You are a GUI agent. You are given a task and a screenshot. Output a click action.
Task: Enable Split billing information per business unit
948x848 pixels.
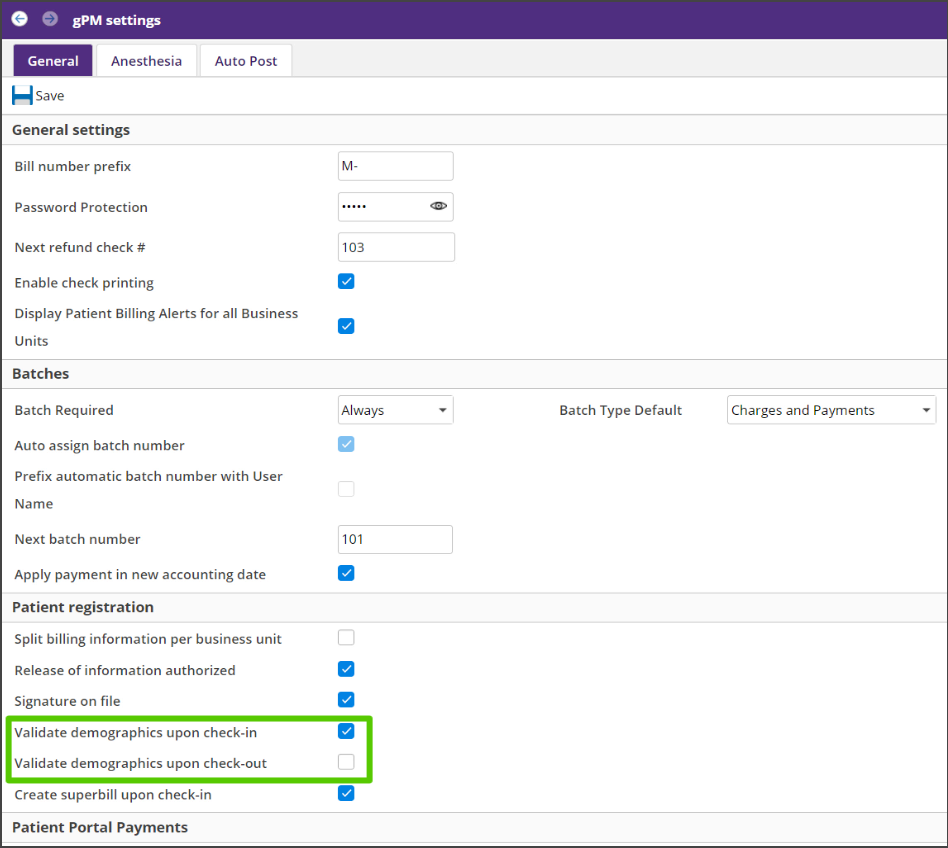(346, 638)
